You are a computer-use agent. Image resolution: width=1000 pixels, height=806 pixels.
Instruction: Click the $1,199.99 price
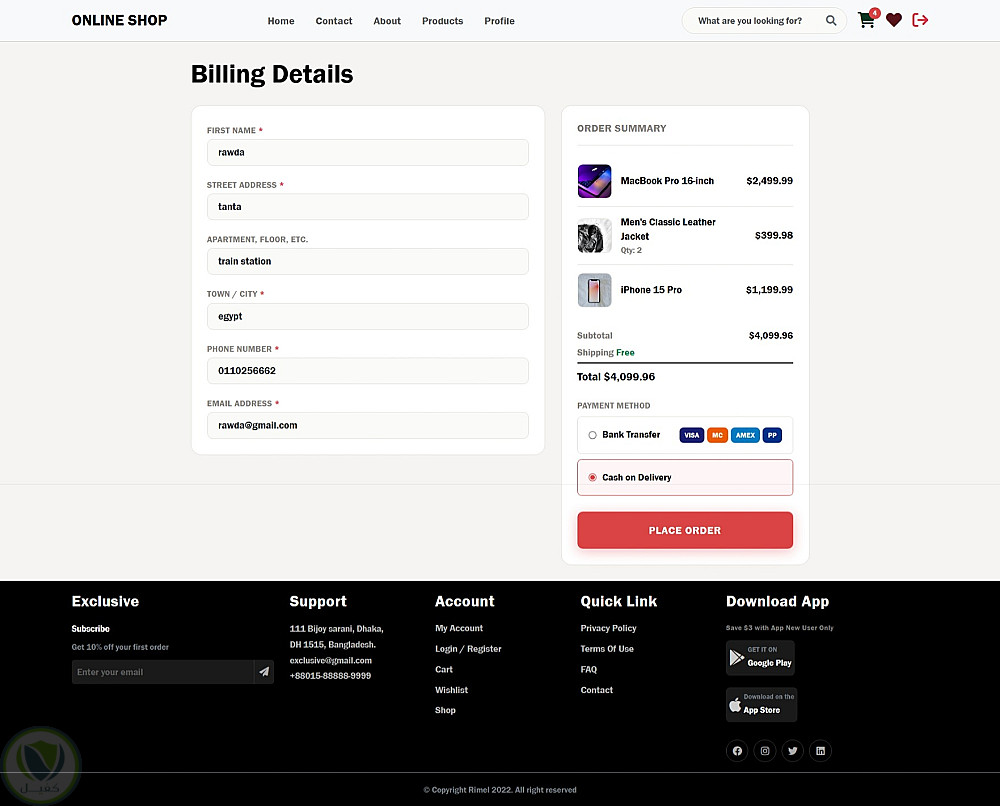tap(770, 290)
